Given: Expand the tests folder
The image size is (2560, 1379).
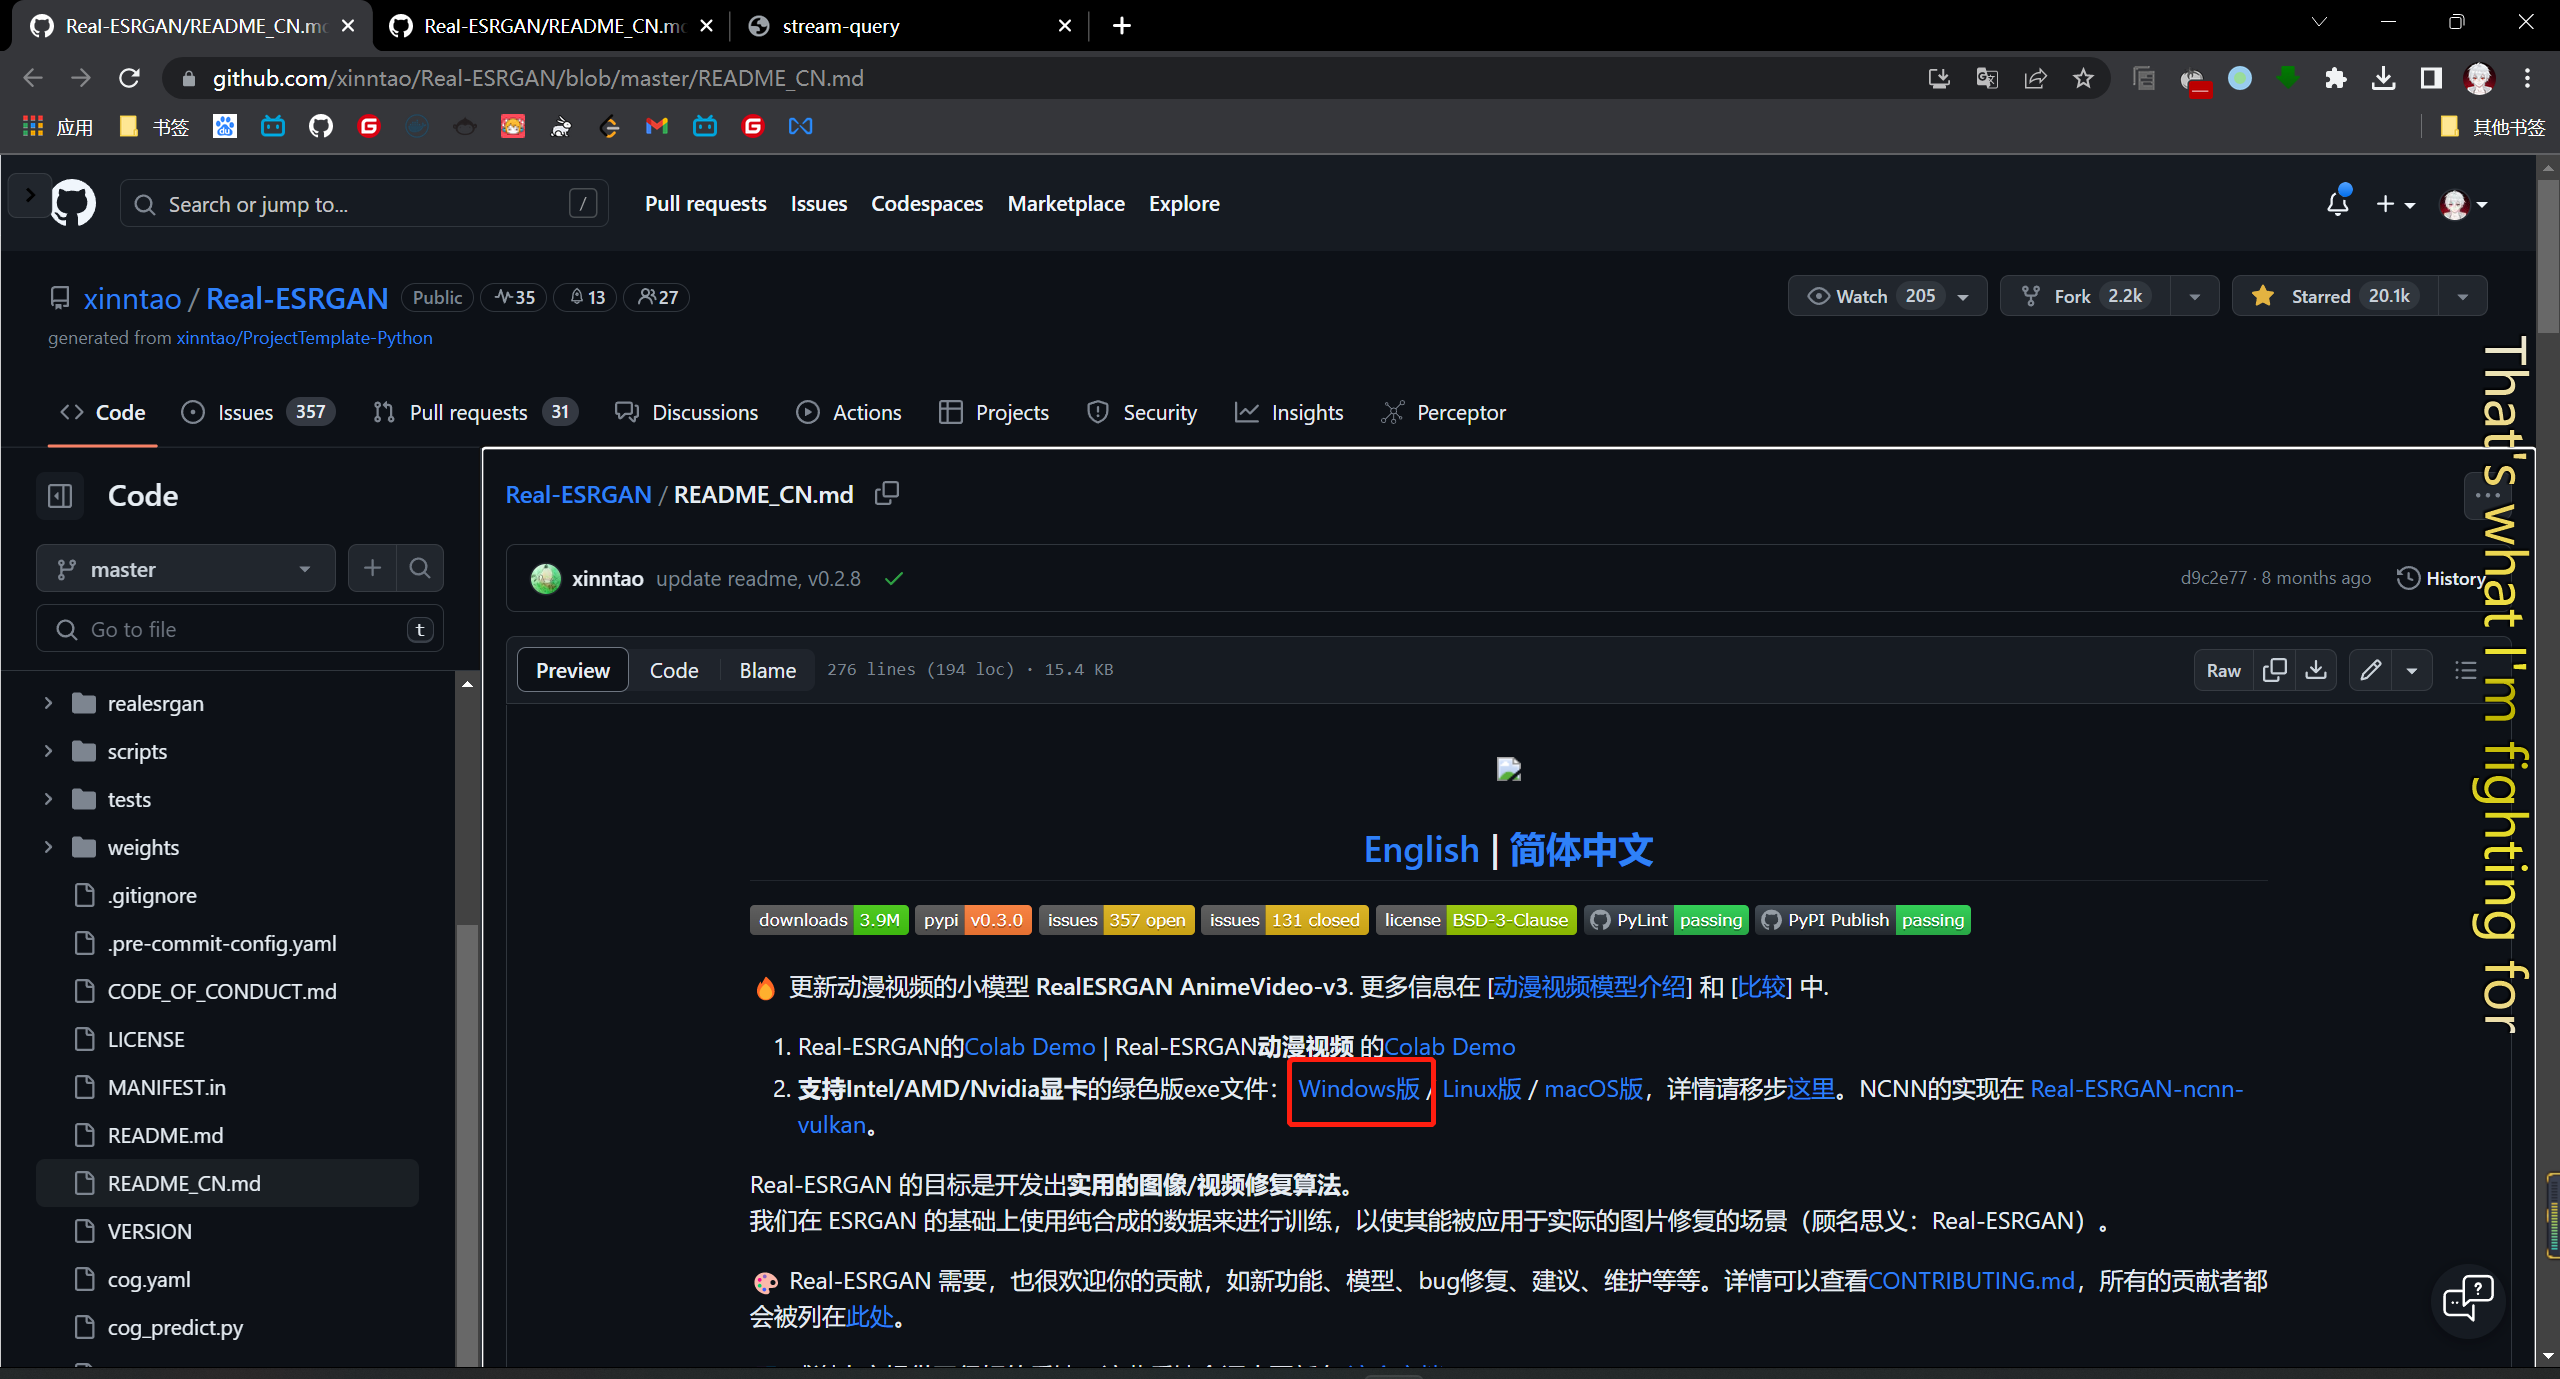Looking at the screenshot, I should pos(48,799).
